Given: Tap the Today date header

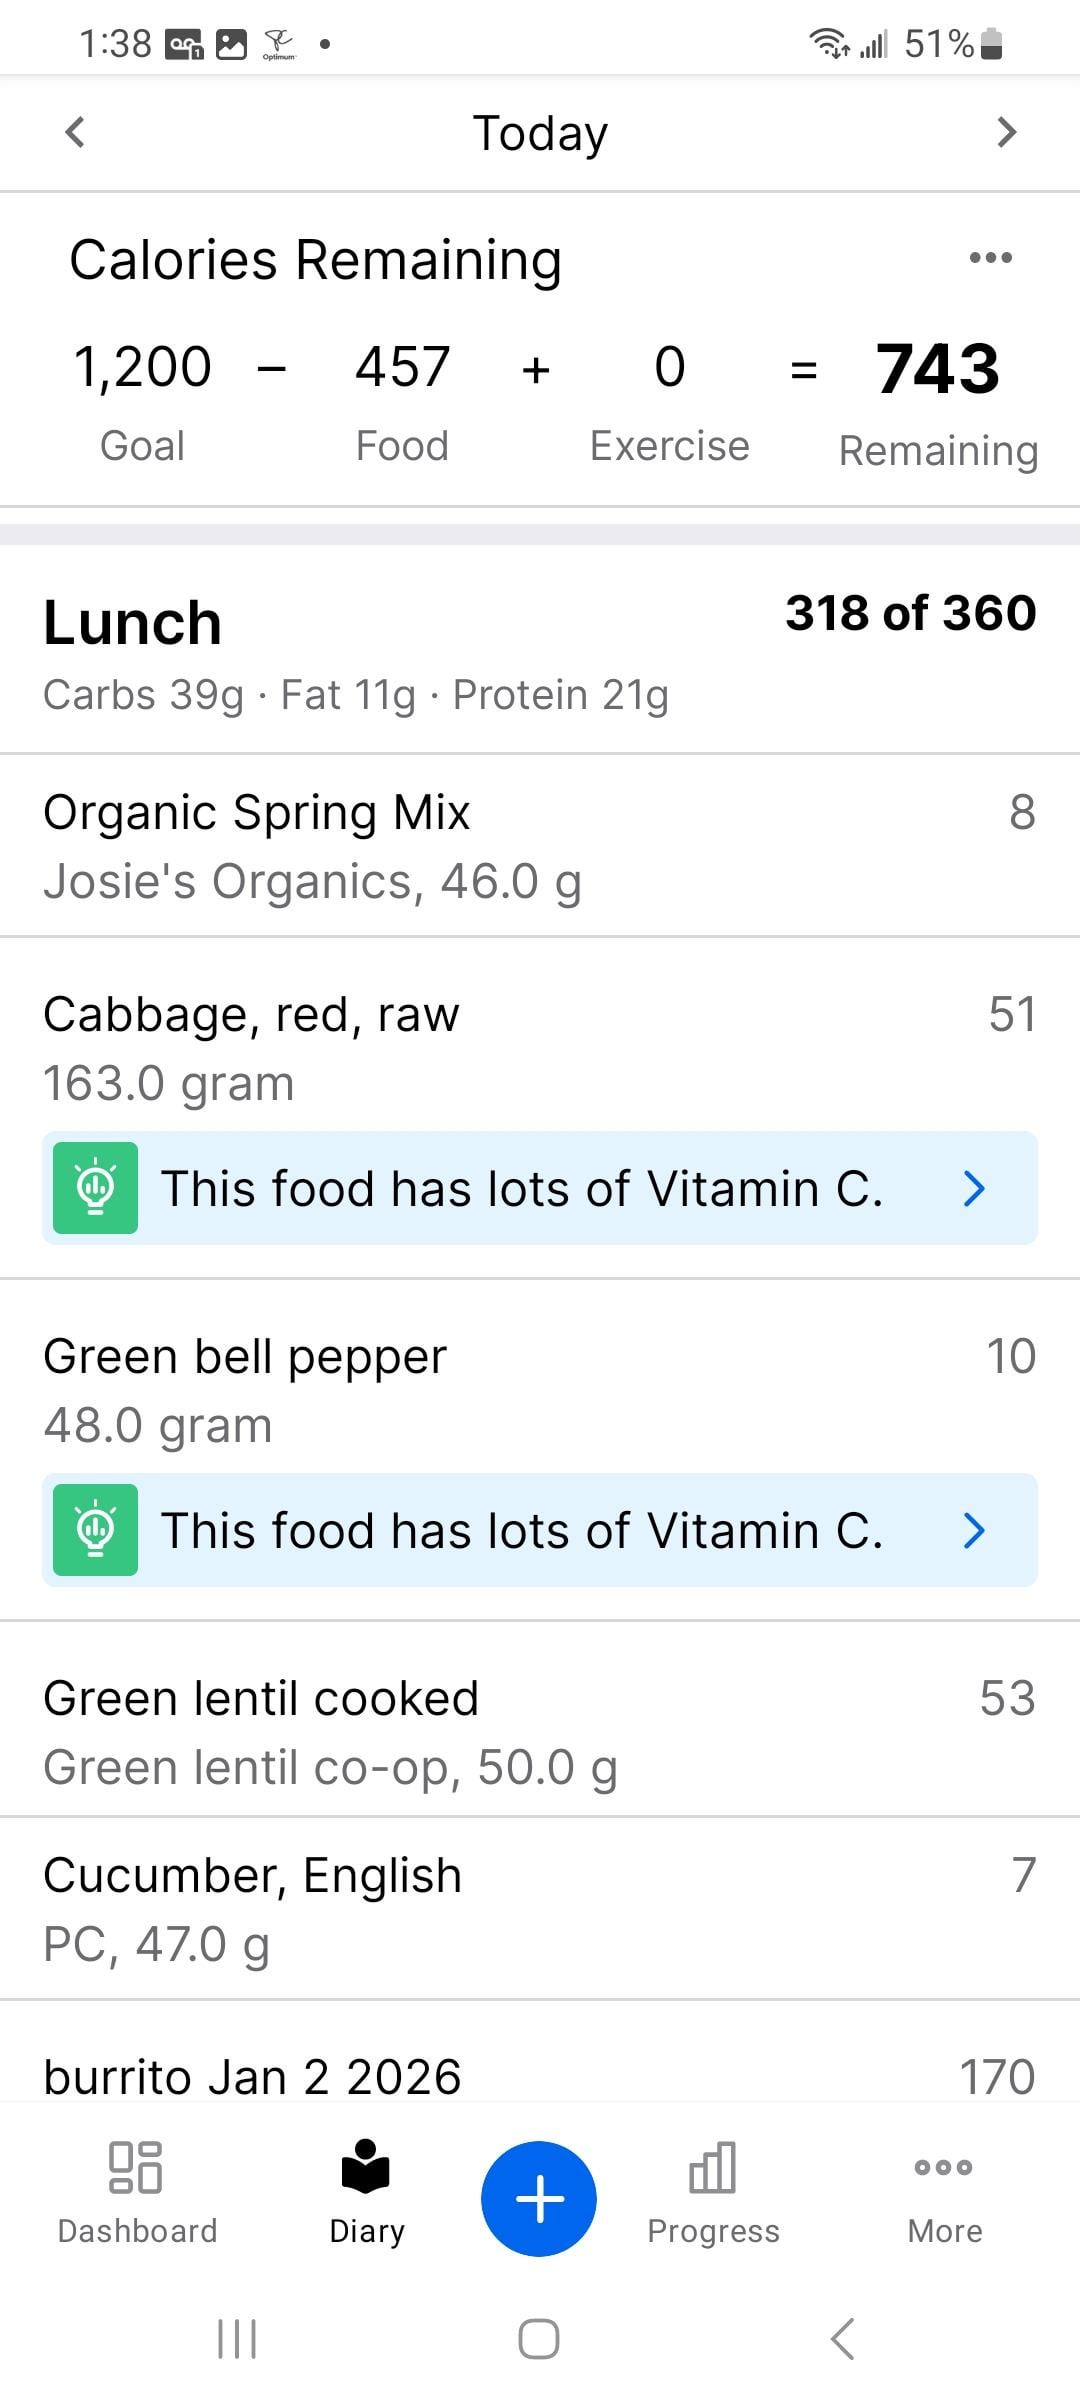Looking at the screenshot, I should click(x=540, y=133).
